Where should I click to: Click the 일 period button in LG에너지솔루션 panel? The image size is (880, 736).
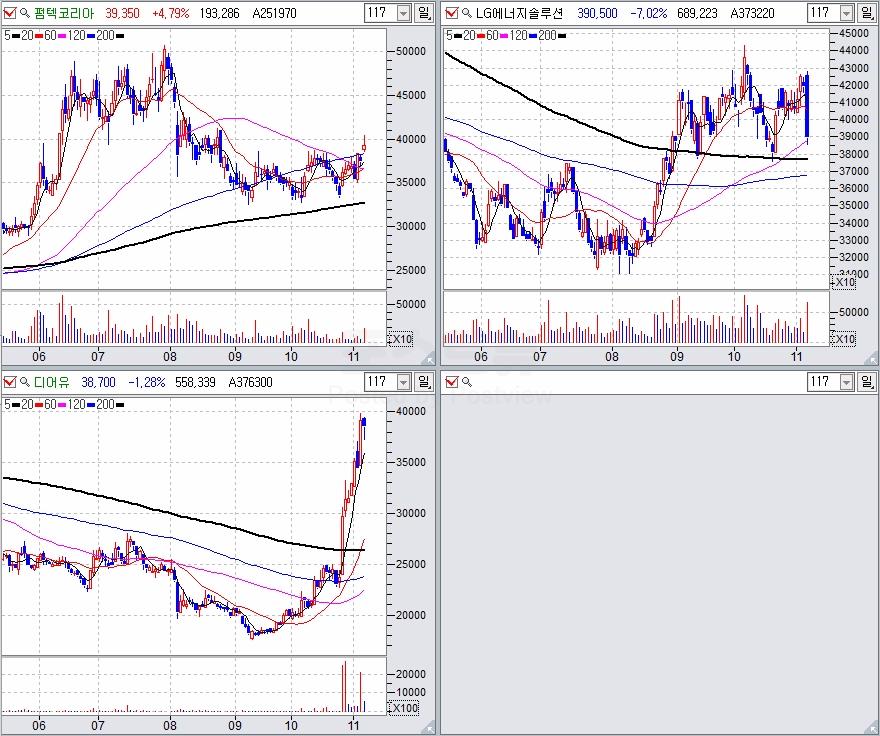pyautogui.click(x=870, y=13)
